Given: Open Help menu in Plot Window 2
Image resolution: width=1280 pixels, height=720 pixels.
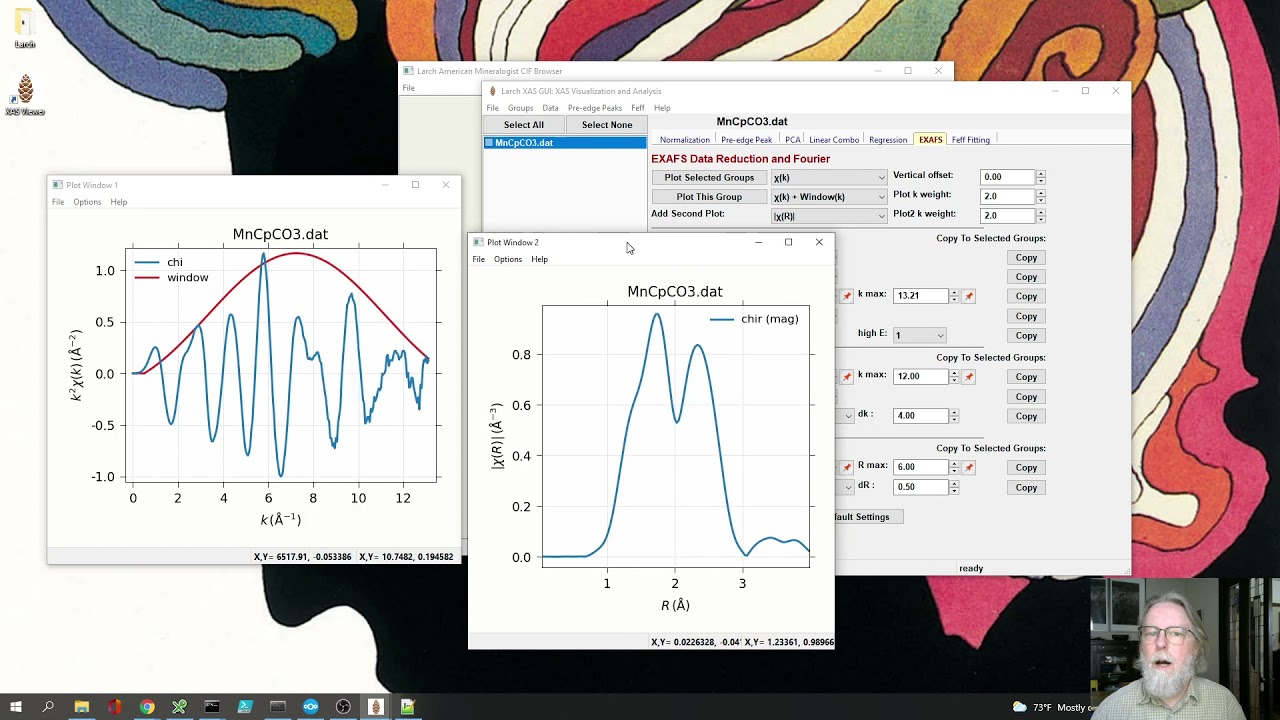Looking at the screenshot, I should coord(539,260).
